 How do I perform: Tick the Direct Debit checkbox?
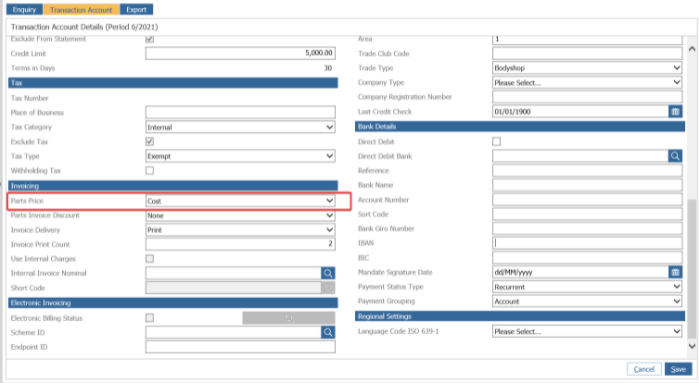click(x=497, y=141)
